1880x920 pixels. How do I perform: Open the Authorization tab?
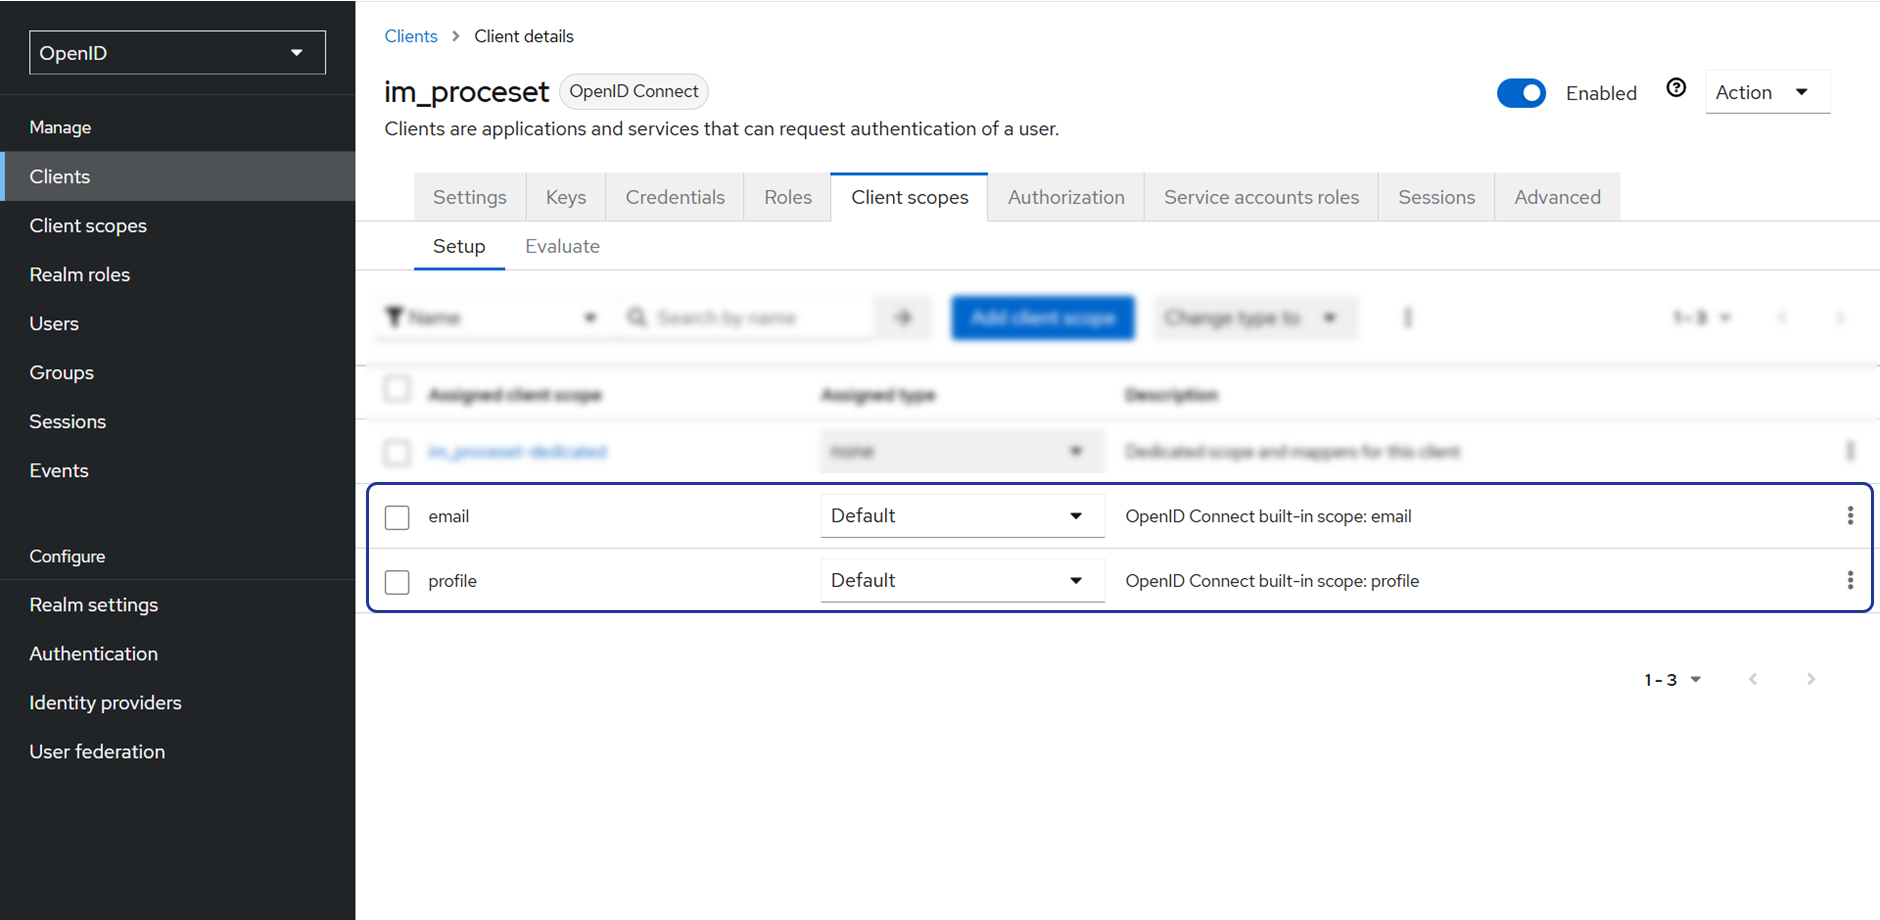point(1066,197)
